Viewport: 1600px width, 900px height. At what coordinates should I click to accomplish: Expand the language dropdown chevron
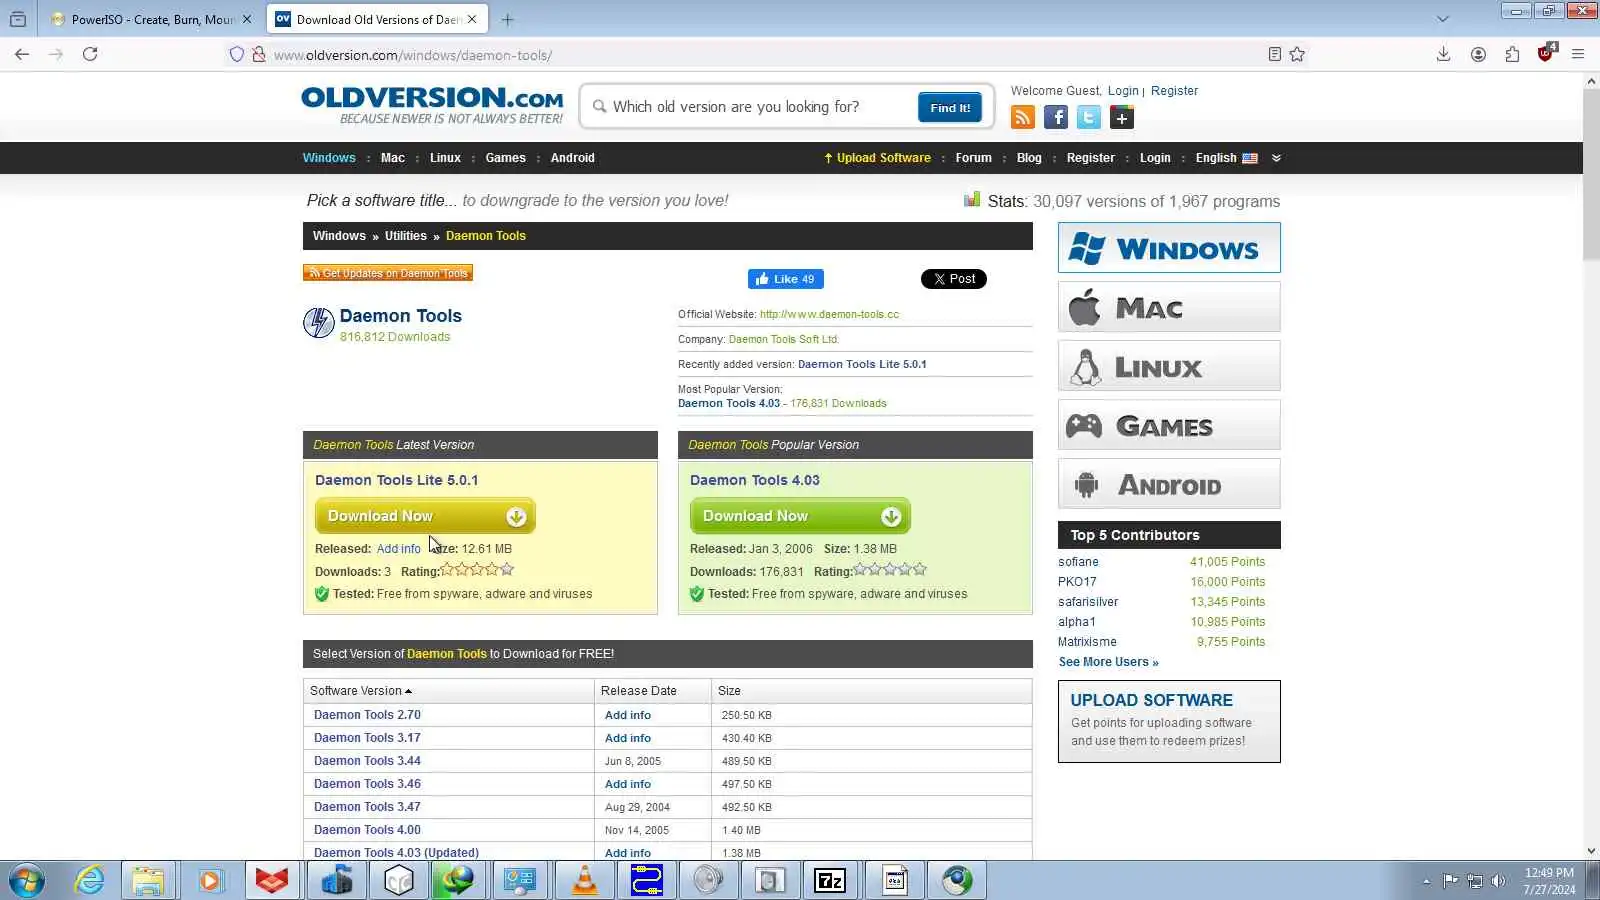pyautogui.click(x=1276, y=158)
